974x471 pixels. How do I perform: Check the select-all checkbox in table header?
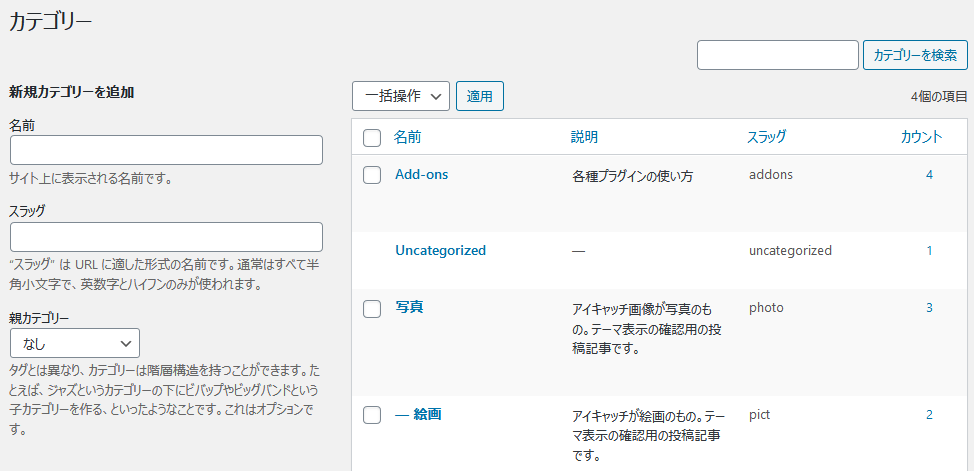pyautogui.click(x=371, y=138)
